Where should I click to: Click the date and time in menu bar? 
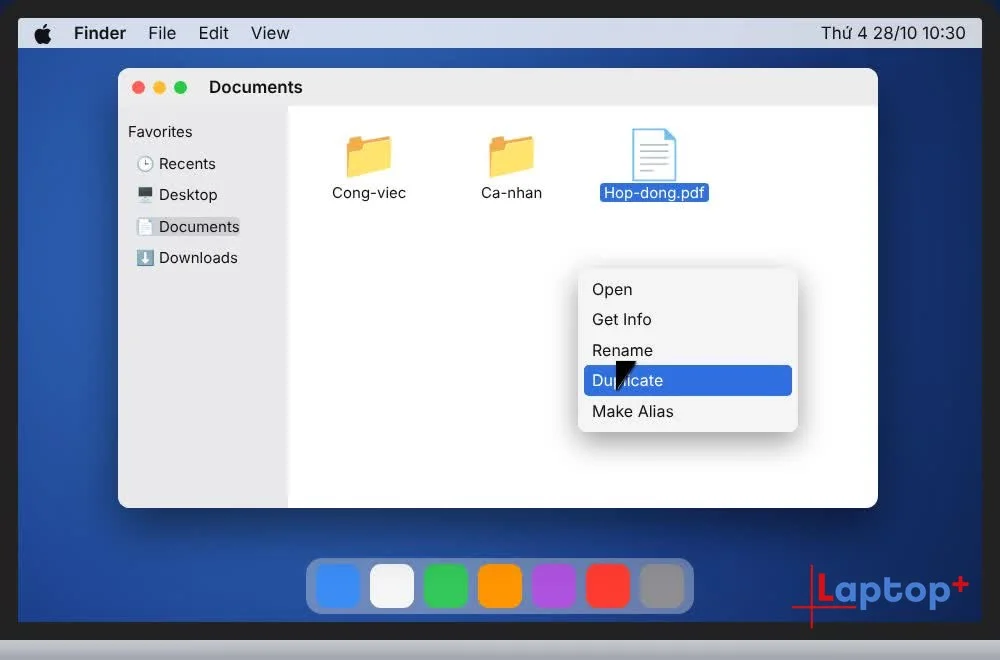pos(893,33)
